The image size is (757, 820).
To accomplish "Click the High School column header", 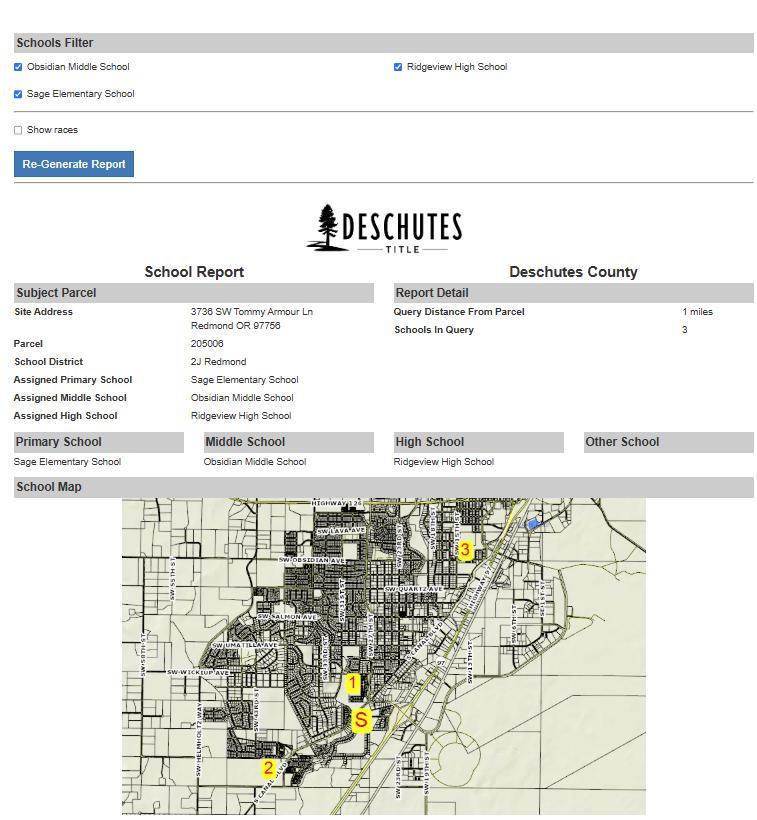I will pyautogui.click(x=478, y=442).
